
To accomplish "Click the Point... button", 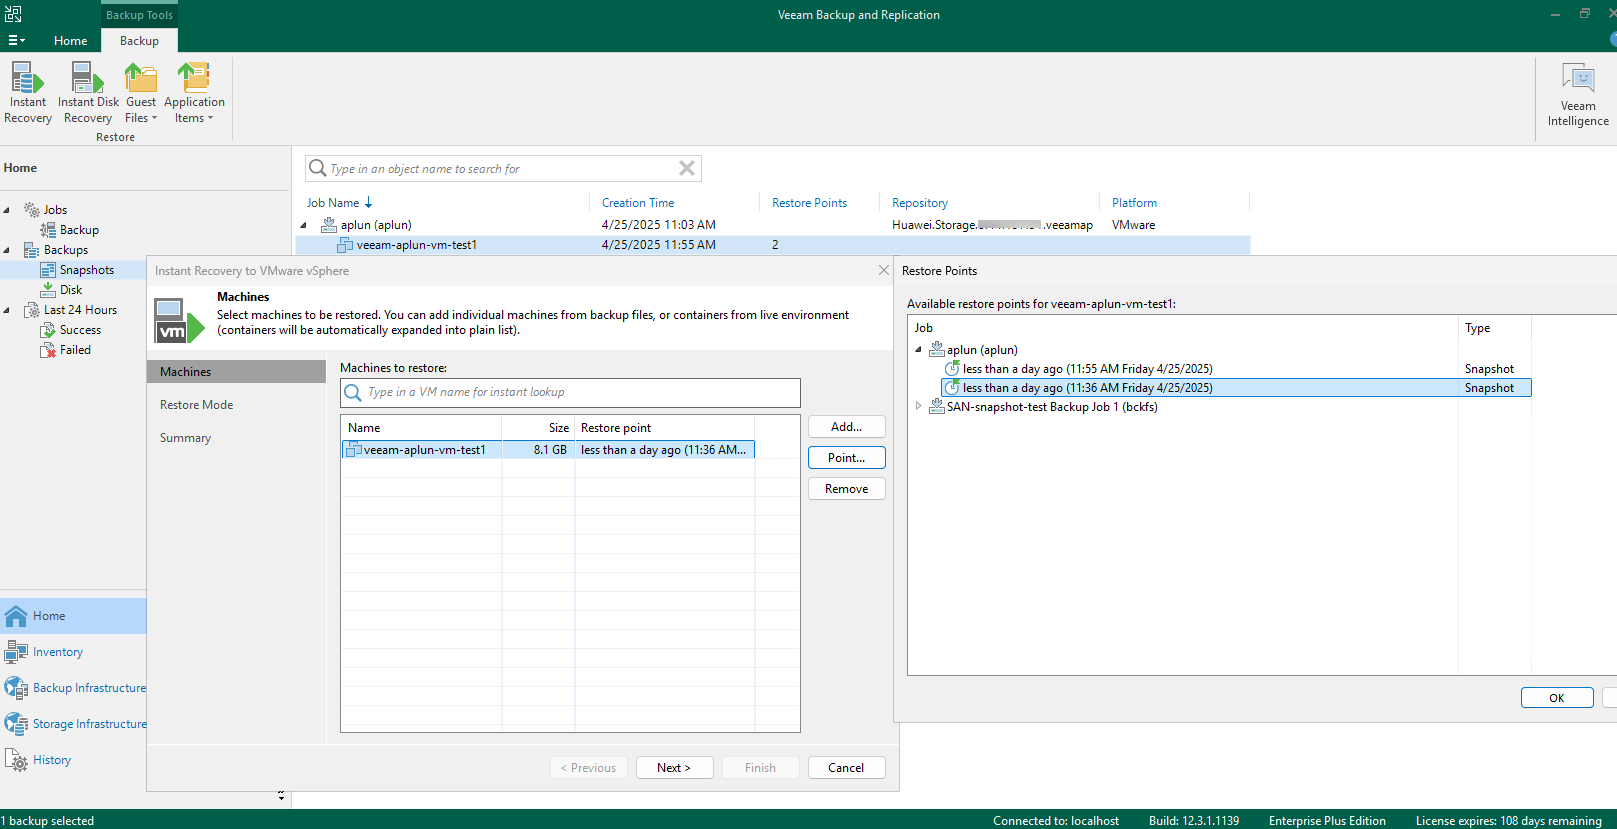I will pos(846,458).
